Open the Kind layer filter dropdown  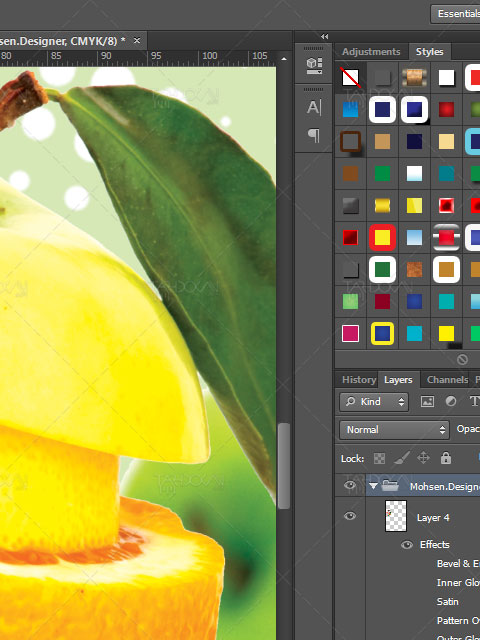coord(373,402)
